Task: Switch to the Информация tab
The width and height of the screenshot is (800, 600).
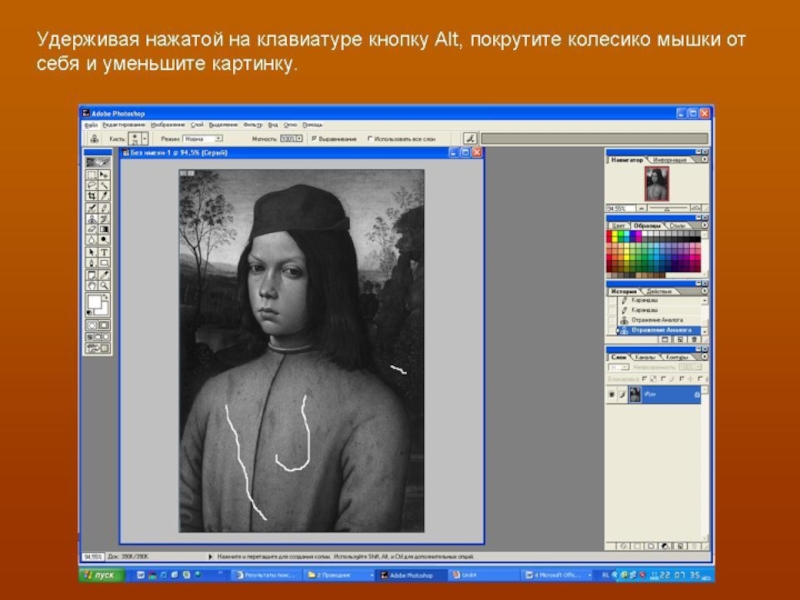Action: pos(670,160)
